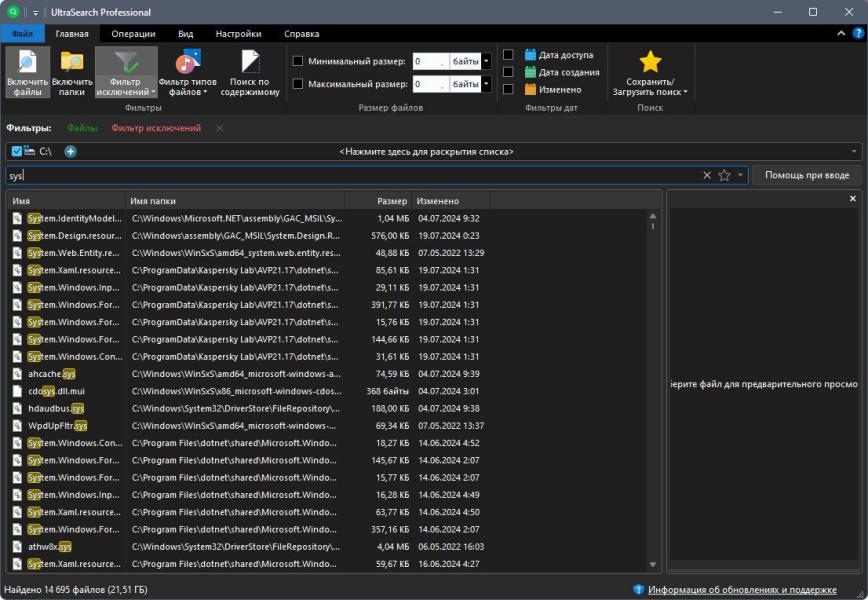The image size is (868, 600).
Task: Click the UltraSearch app logo icon
Action: 13,12
